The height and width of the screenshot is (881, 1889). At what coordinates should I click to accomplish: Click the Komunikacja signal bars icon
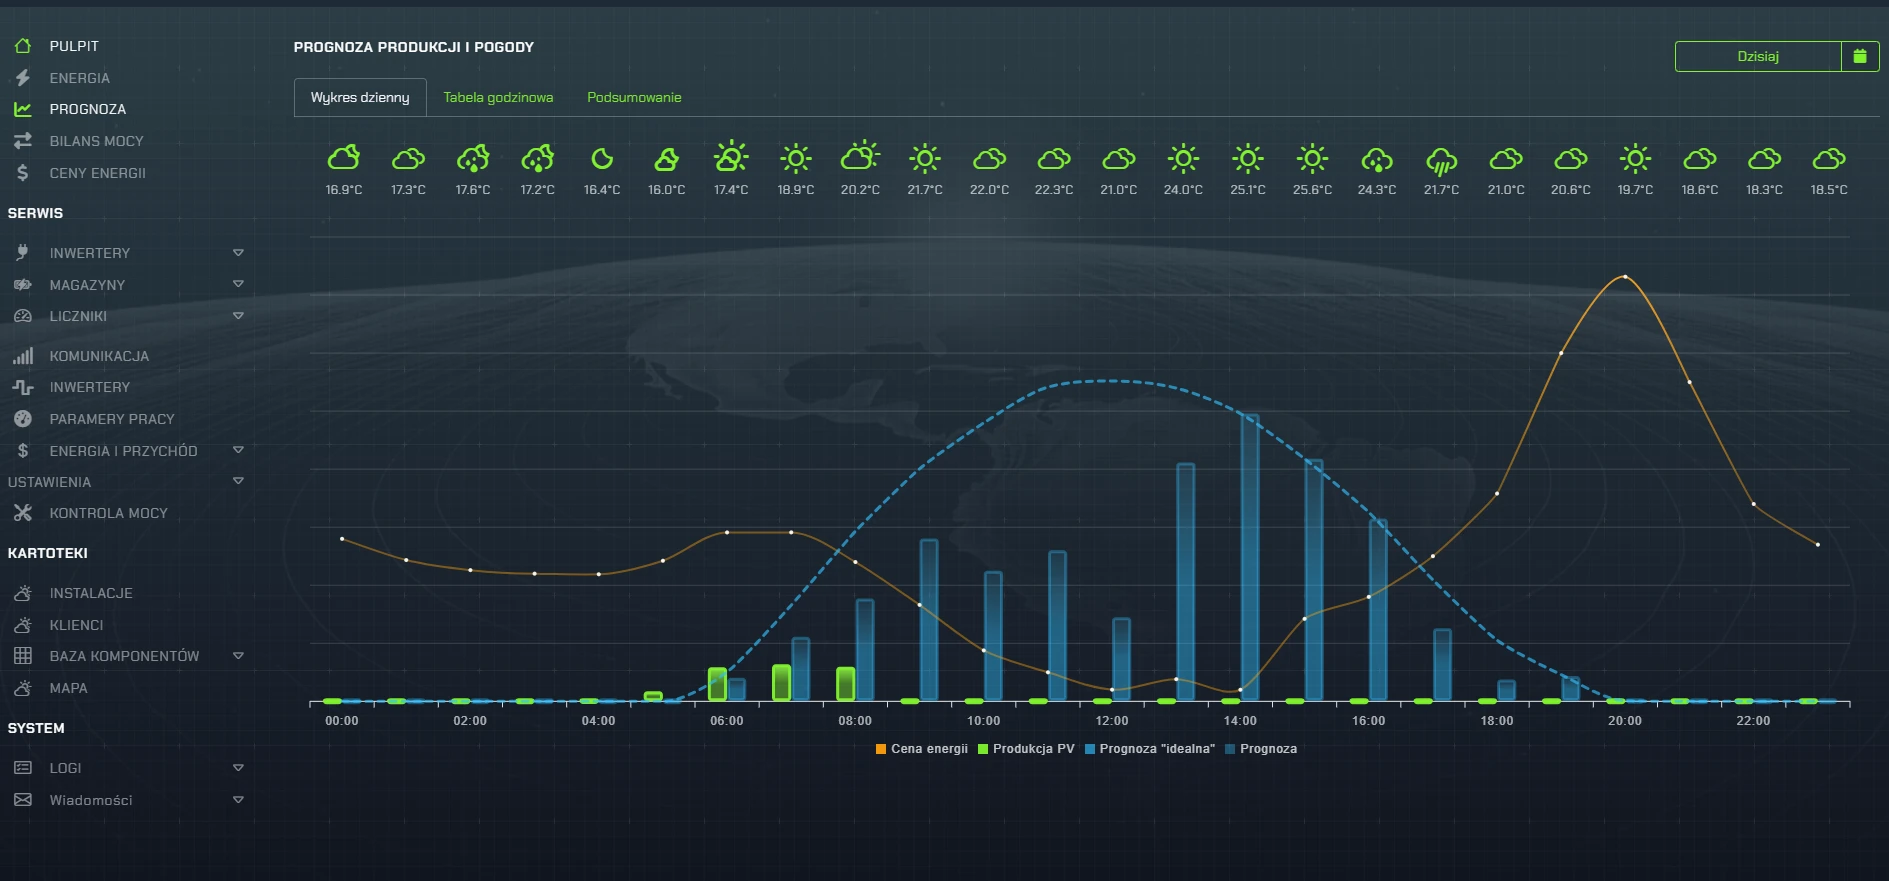click(22, 356)
